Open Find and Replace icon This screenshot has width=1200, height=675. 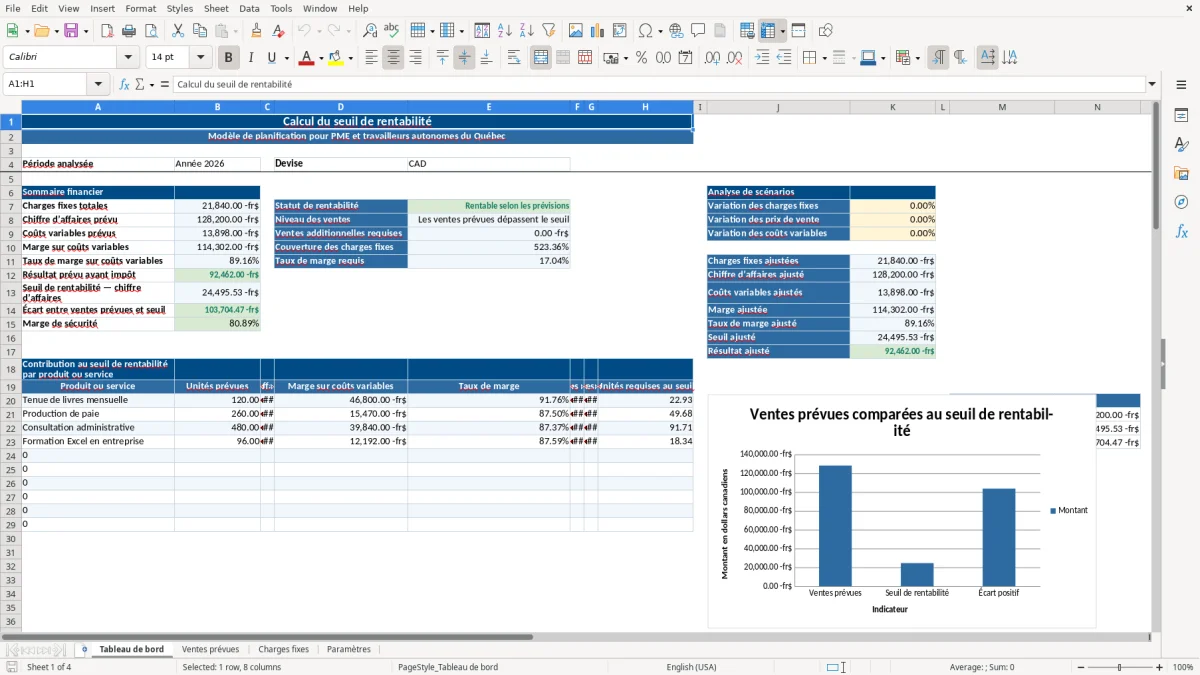[x=370, y=31]
